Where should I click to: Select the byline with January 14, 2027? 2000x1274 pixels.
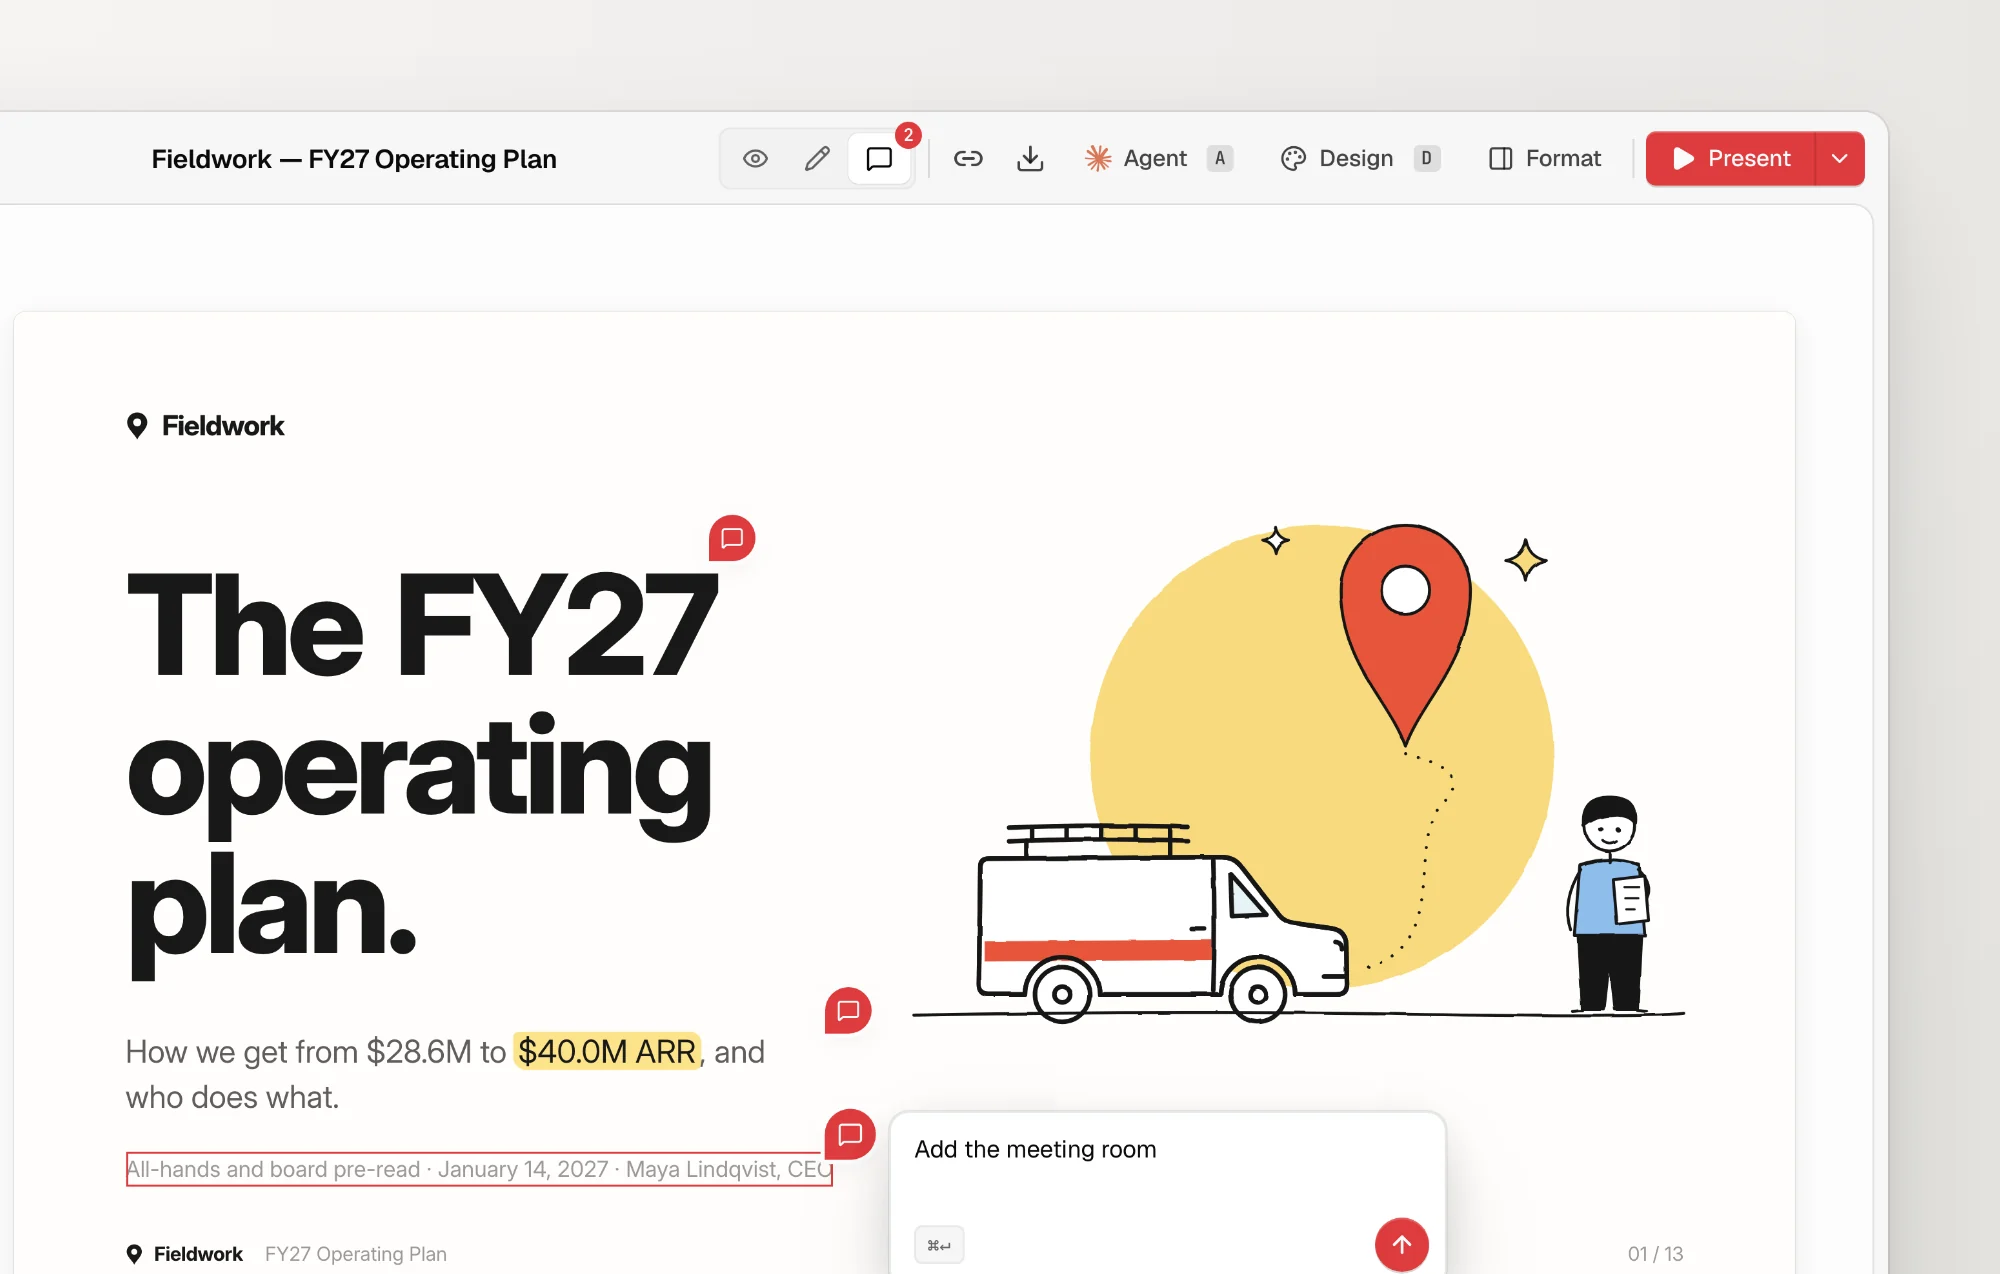[x=479, y=1169]
